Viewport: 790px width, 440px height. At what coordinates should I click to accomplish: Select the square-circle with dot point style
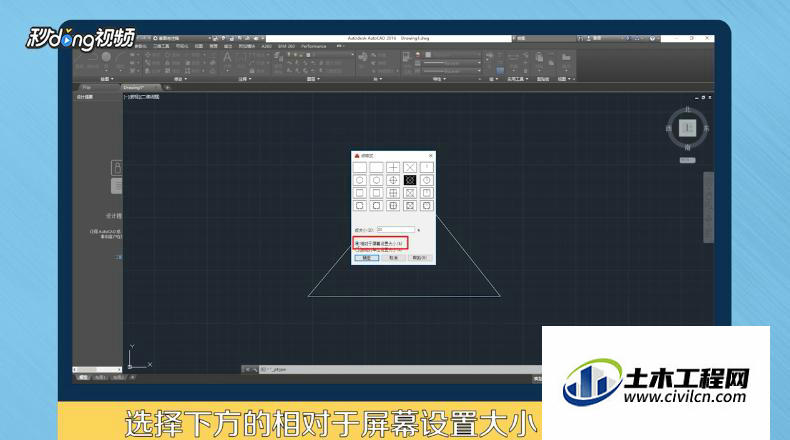(360, 206)
